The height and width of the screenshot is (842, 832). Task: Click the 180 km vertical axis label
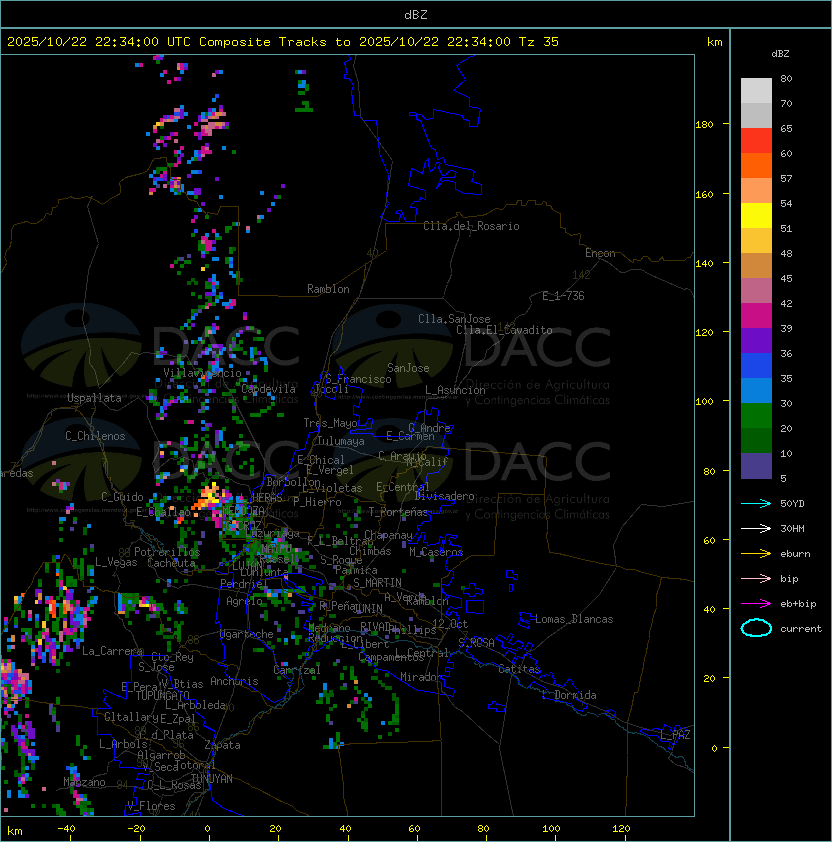704,125
